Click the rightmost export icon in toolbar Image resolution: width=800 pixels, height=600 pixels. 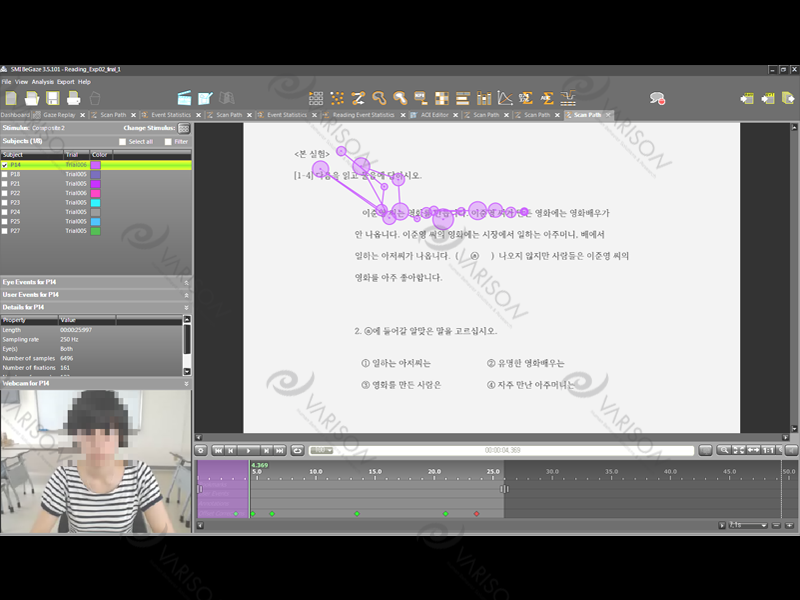tap(788, 98)
